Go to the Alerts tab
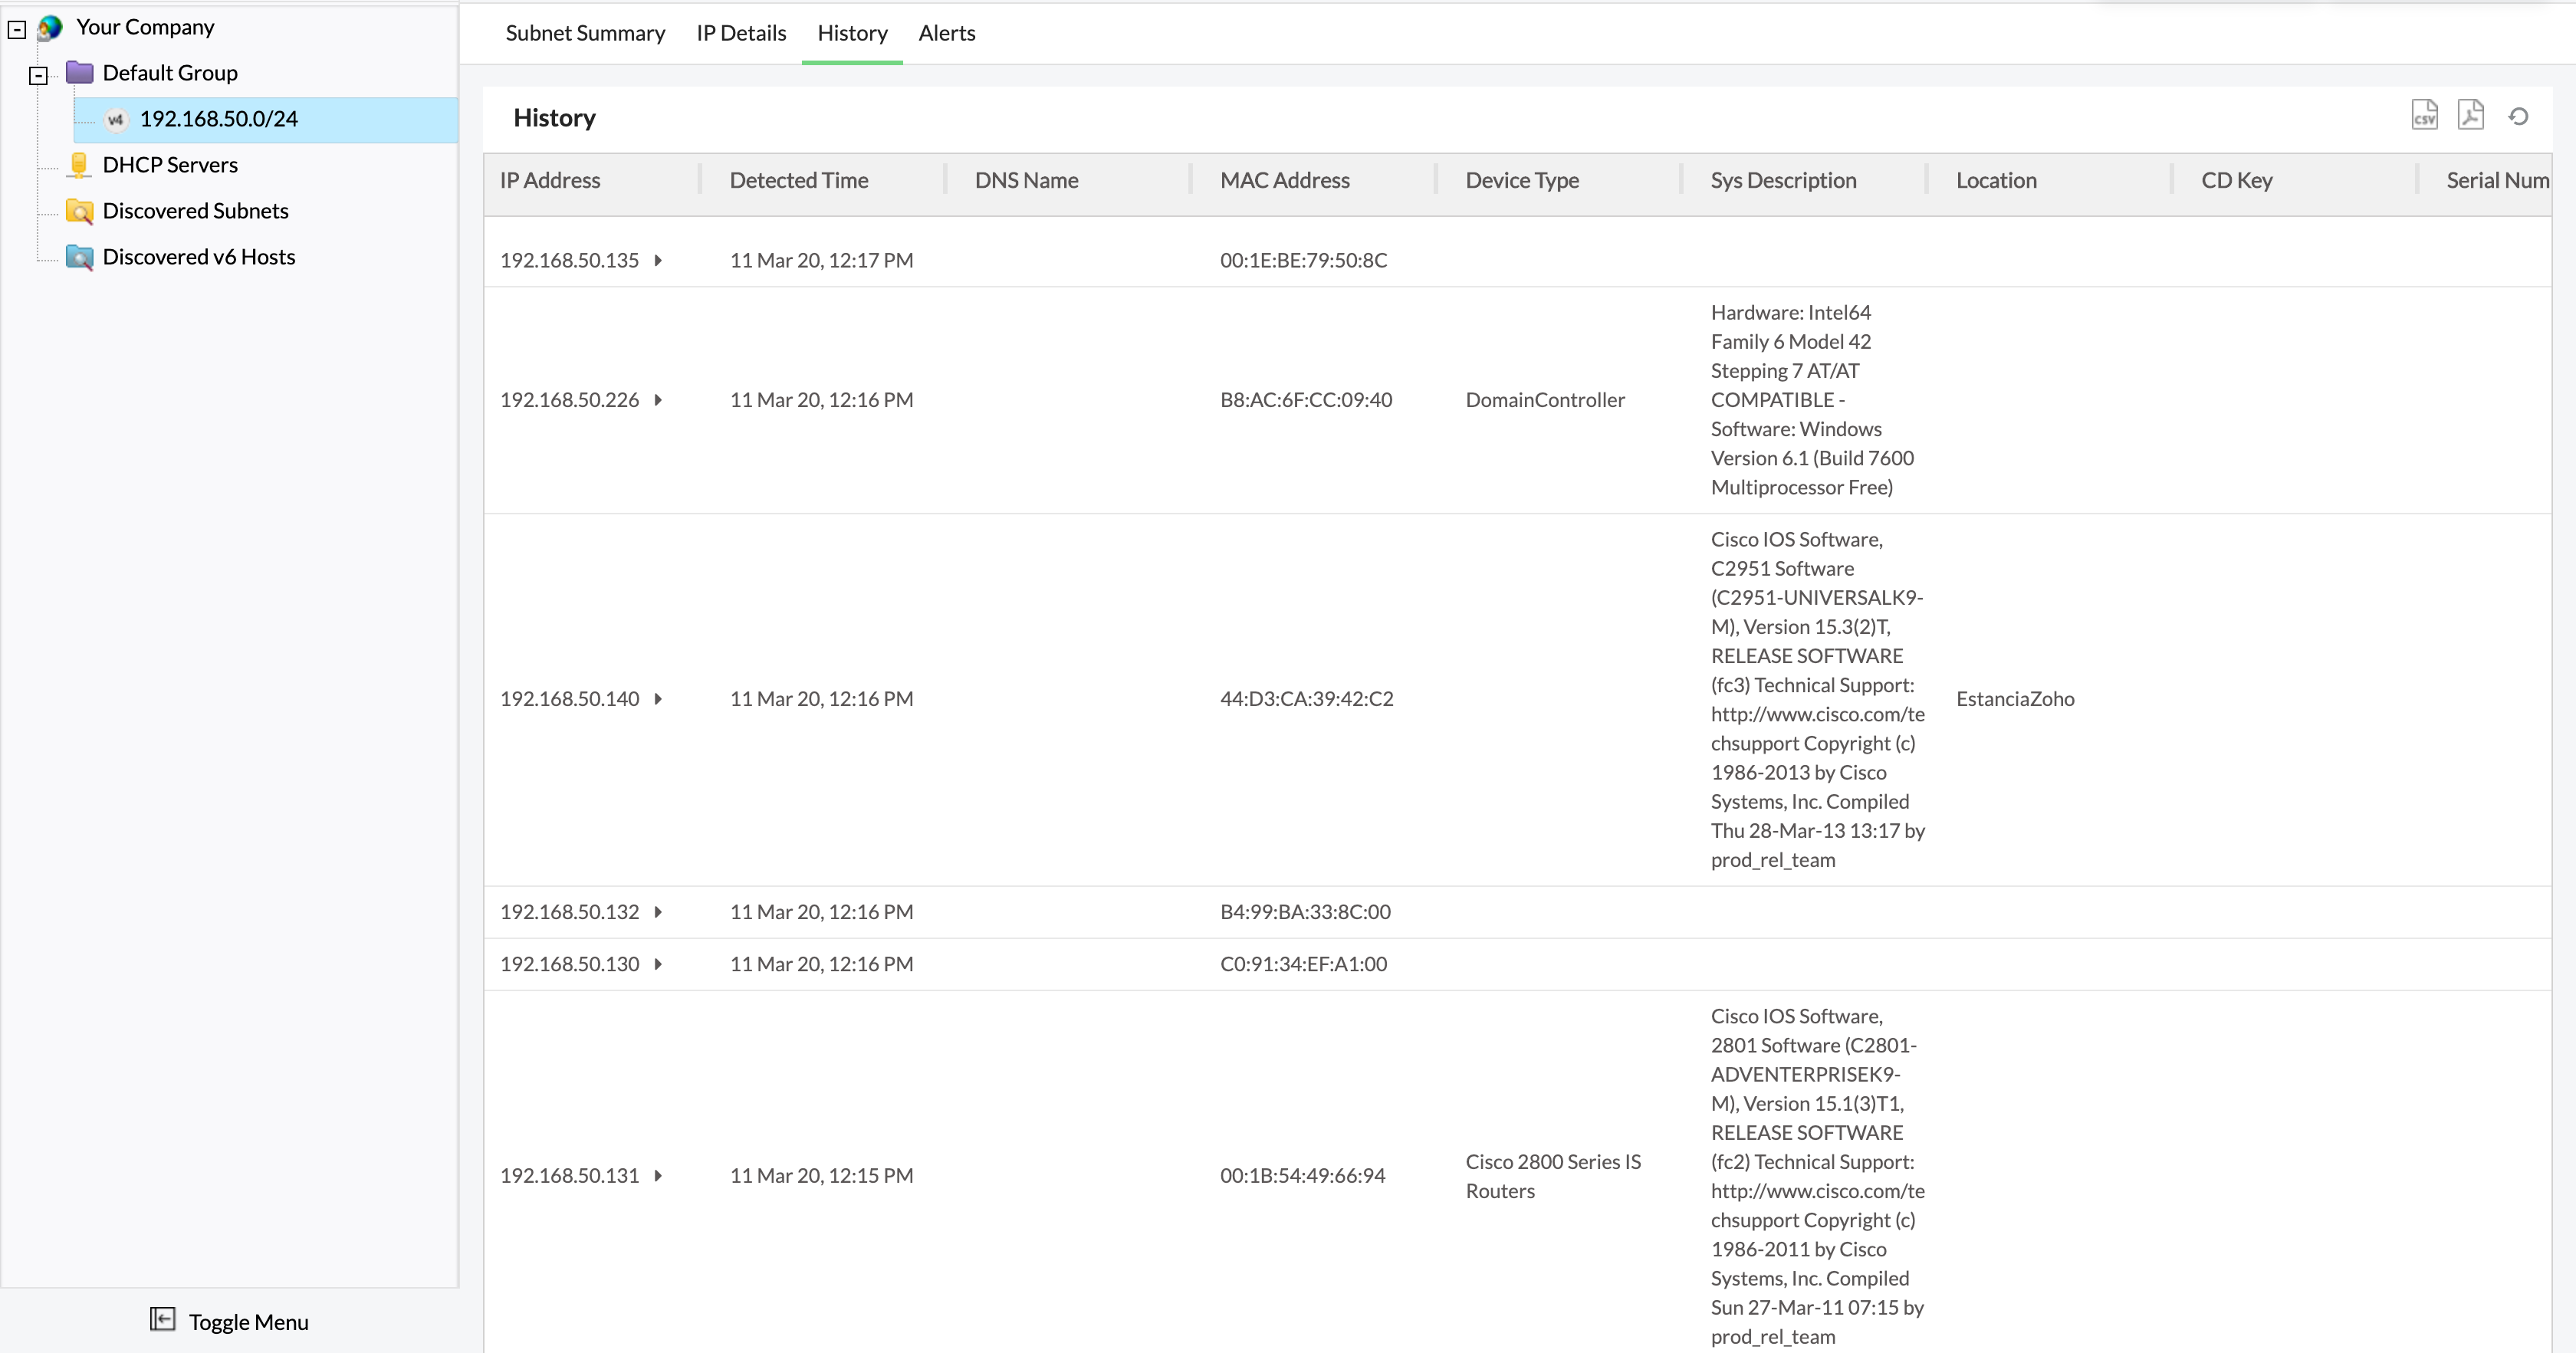Image resolution: width=2576 pixels, height=1353 pixels. 946,33
